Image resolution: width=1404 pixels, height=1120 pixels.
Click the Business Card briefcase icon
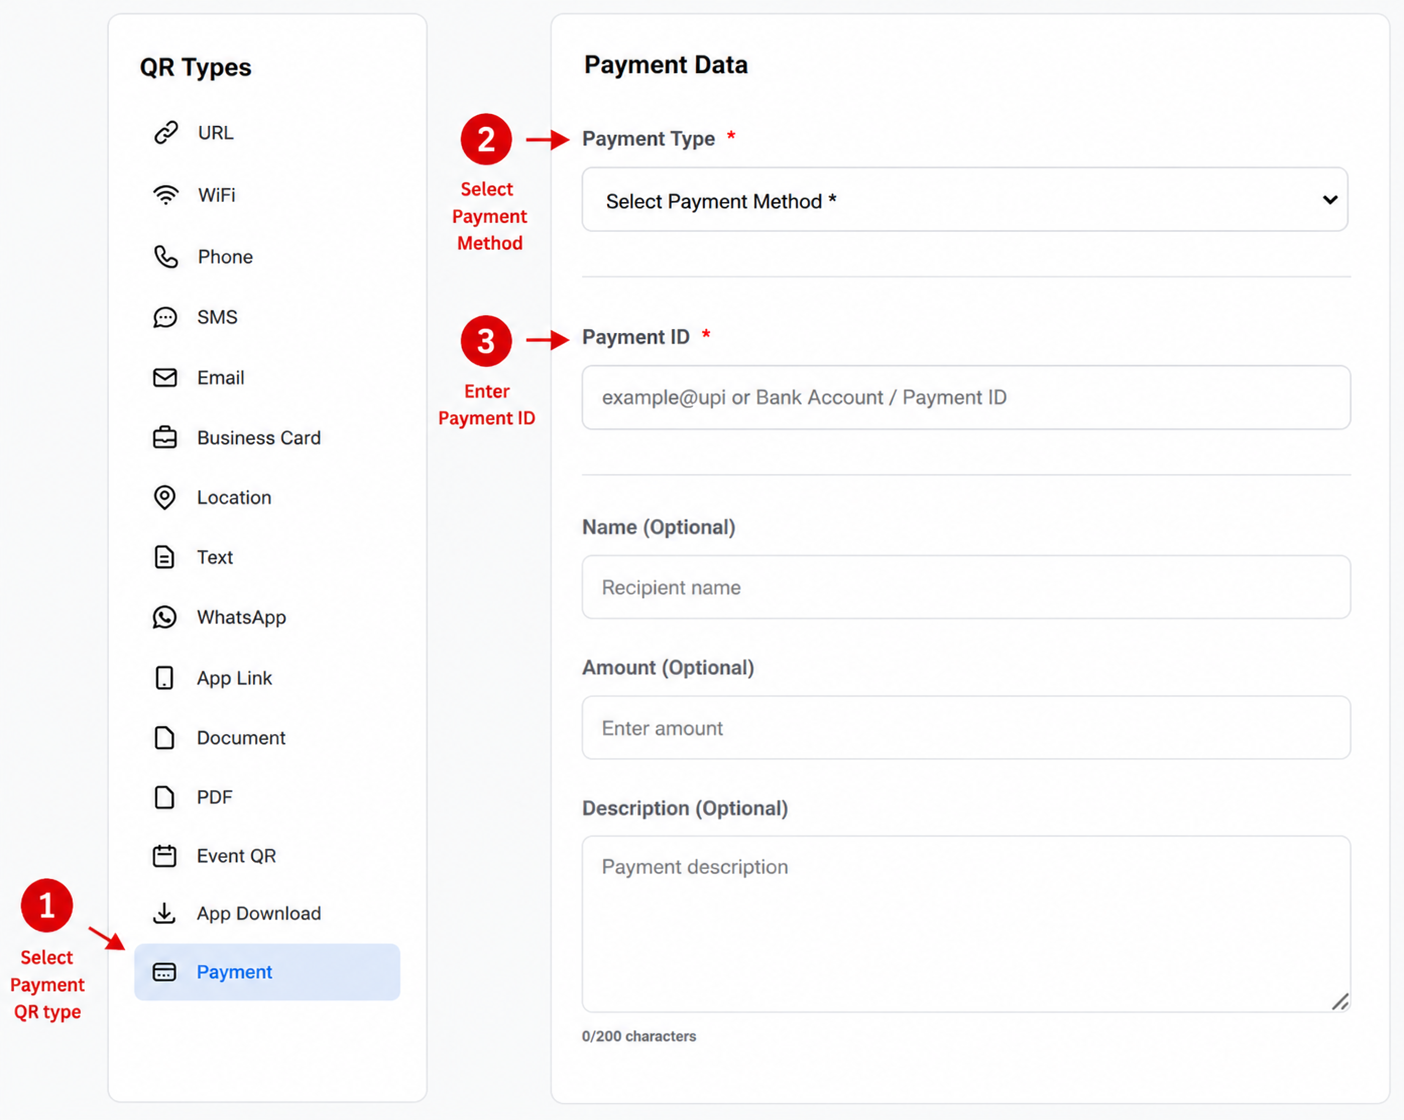pos(165,437)
